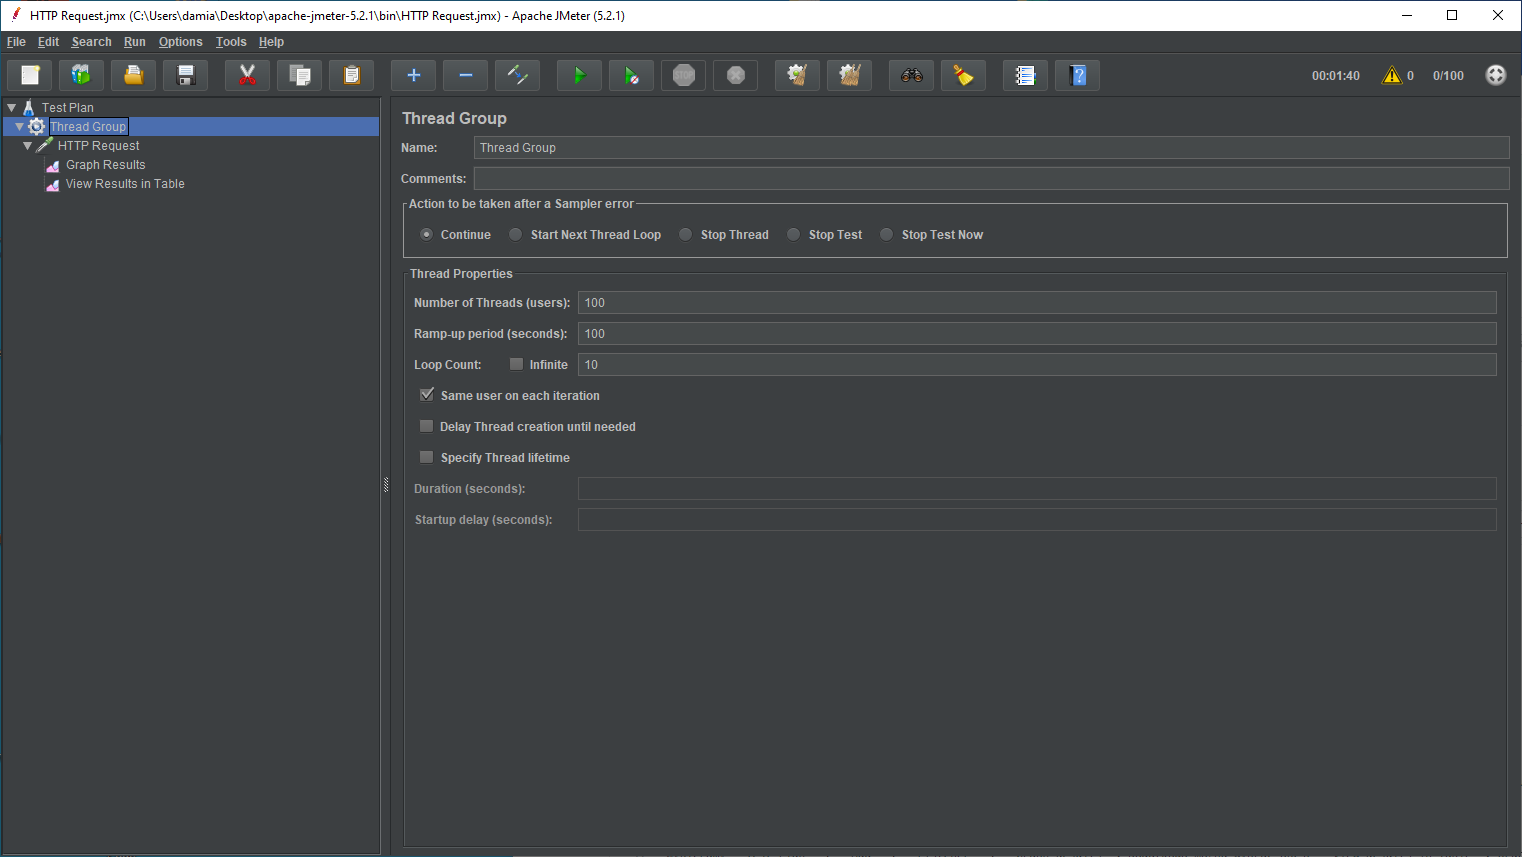Open the Run menu
The image size is (1522, 857).
pyautogui.click(x=134, y=42)
